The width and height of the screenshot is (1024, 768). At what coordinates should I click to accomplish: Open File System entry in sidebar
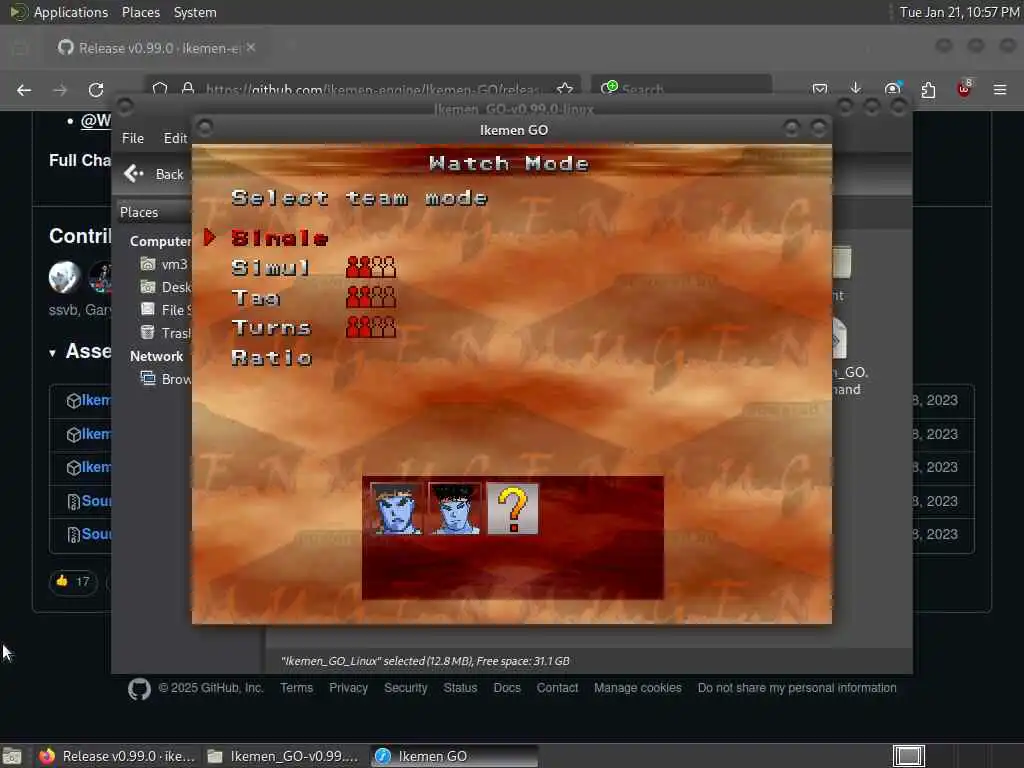point(166,310)
